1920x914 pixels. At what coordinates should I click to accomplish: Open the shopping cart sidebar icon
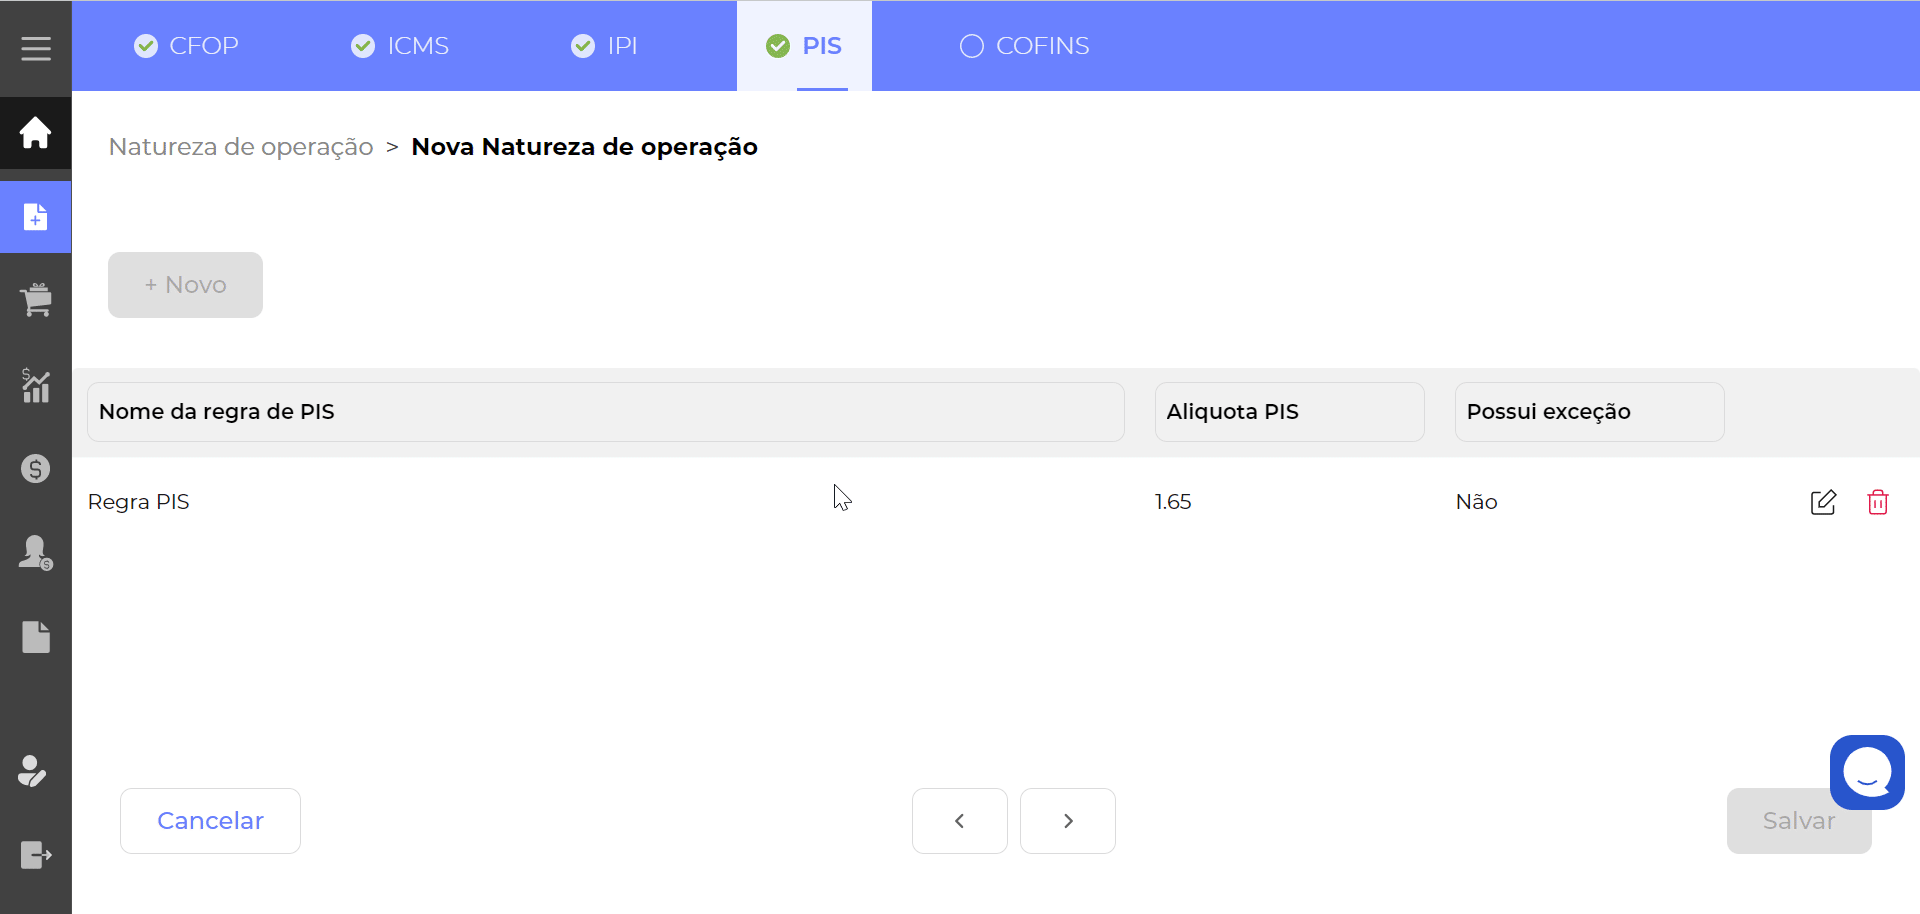click(x=36, y=300)
